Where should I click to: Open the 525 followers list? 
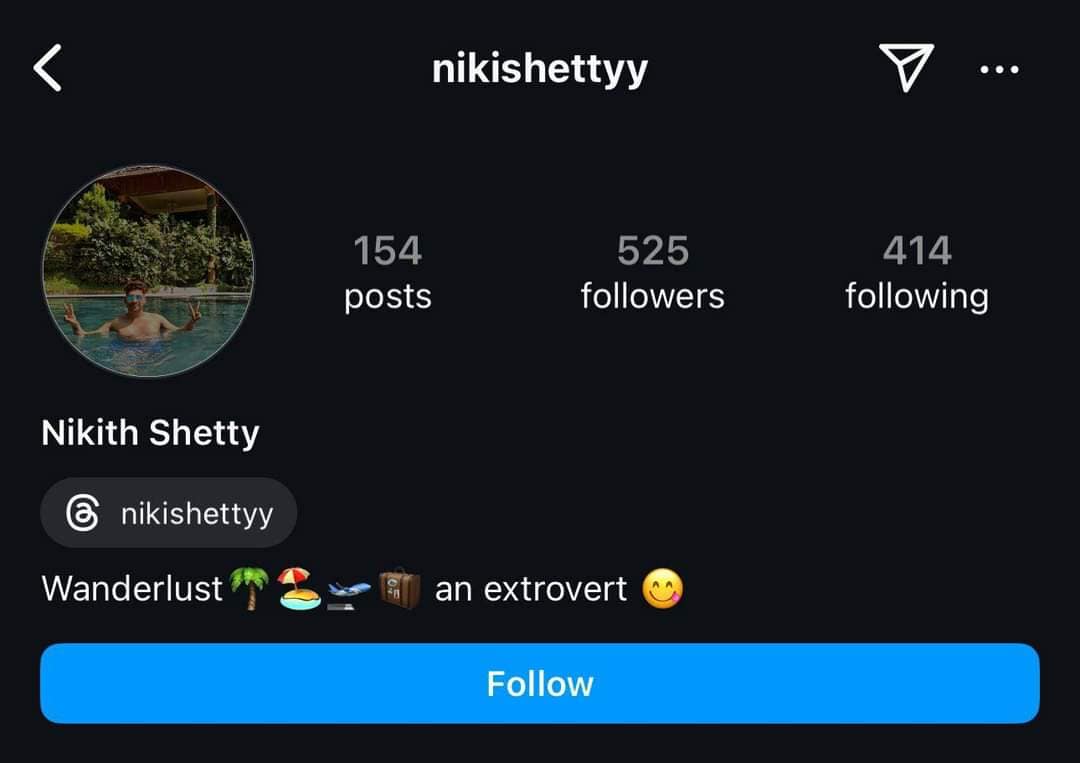tap(652, 273)
